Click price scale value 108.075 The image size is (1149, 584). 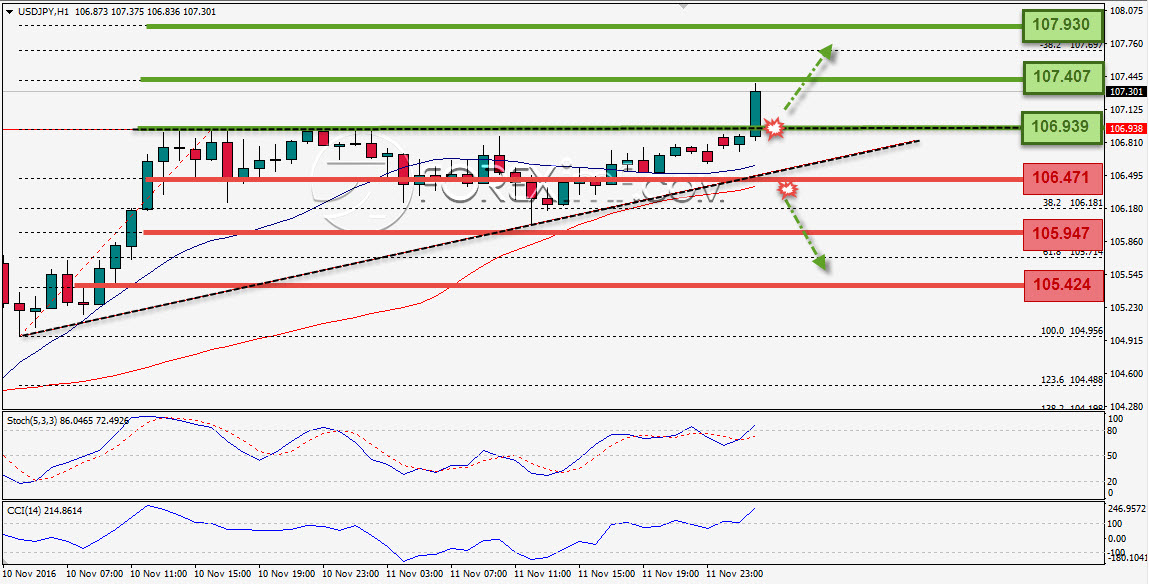(1127, 11)
